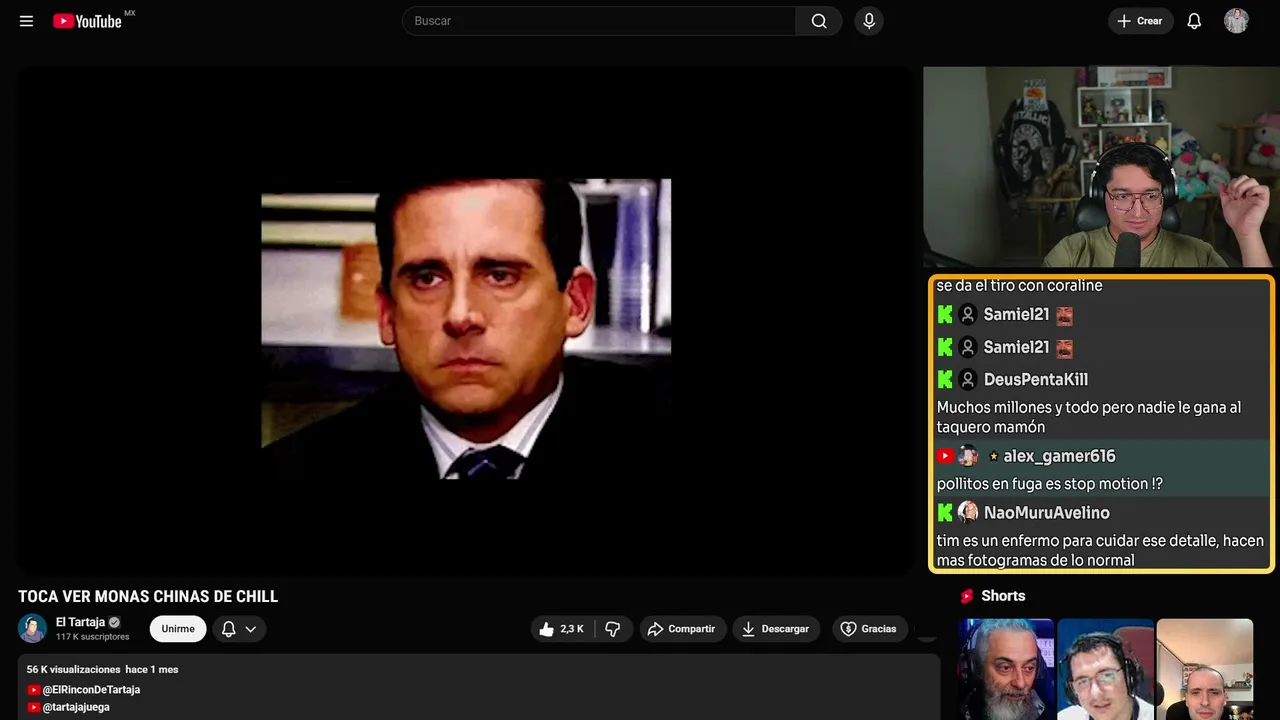Click the '117 K suscriptores' count
Screen dimensions: 1280x720
point(93,637)
